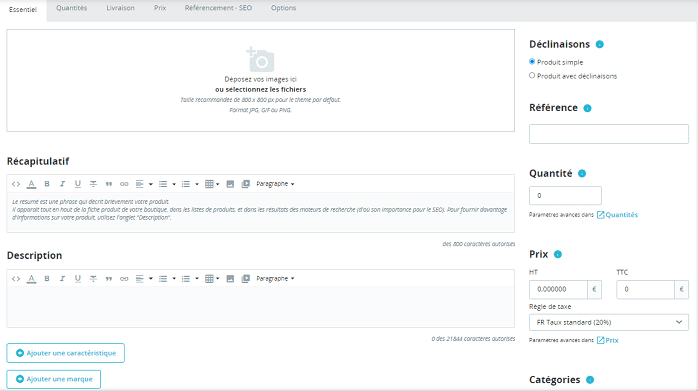This screenshot has height=391, width=698.
Task: Insert link in Récapitulatif editor
Action: point(124,184)
